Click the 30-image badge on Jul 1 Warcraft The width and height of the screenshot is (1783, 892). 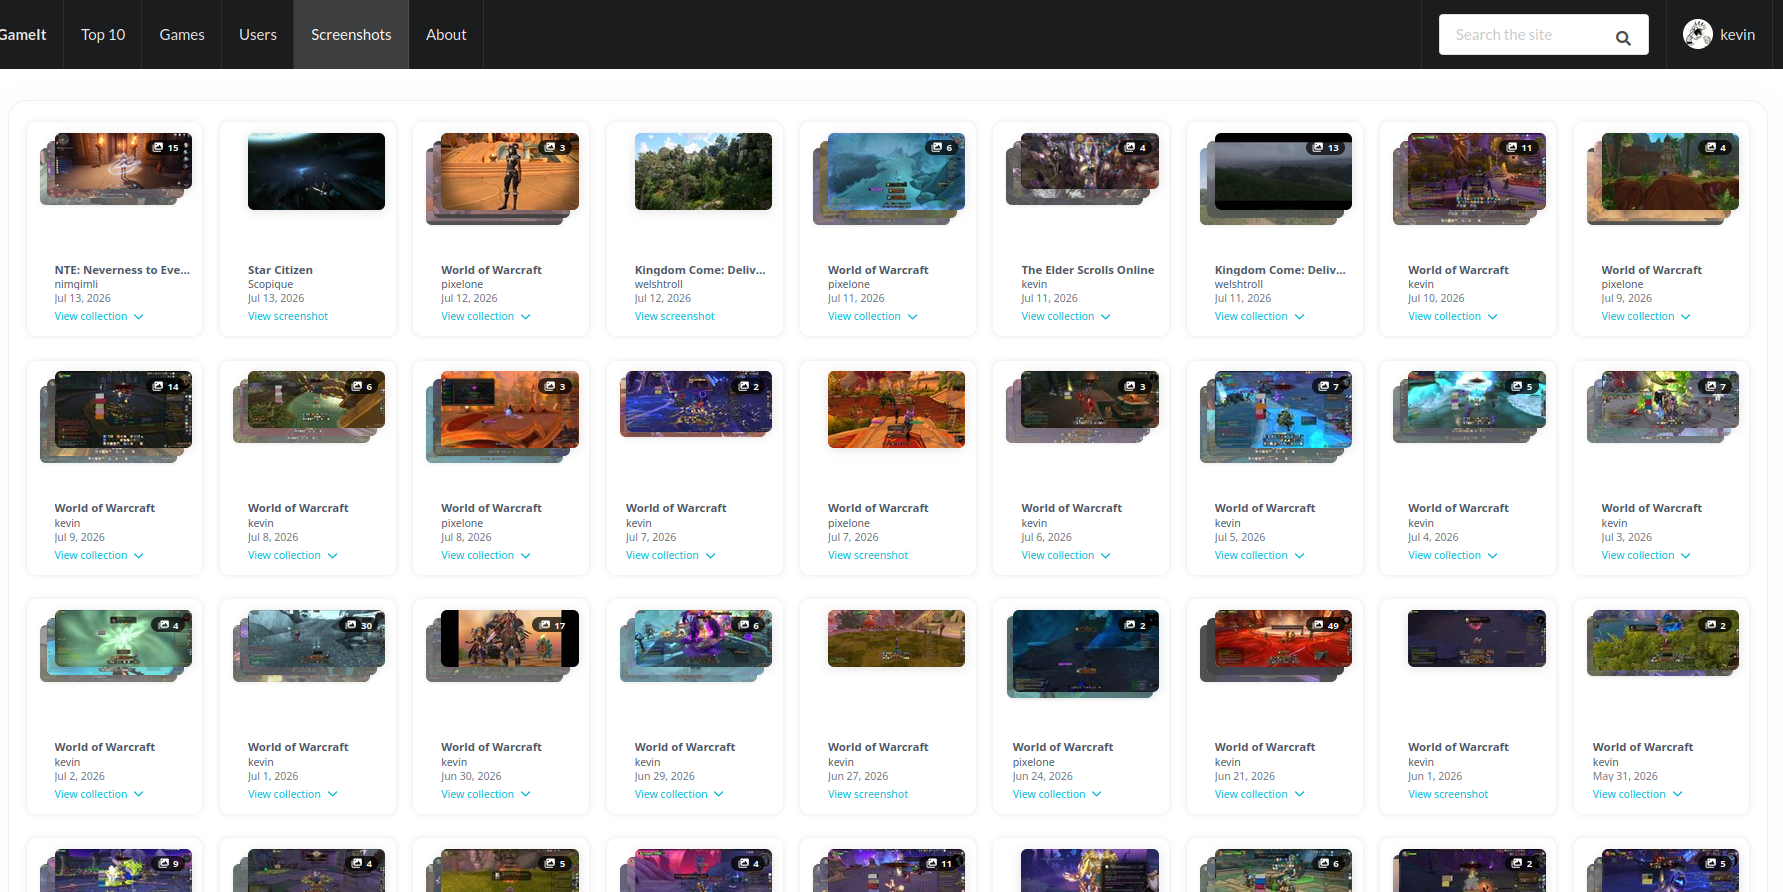click(359, 625)
